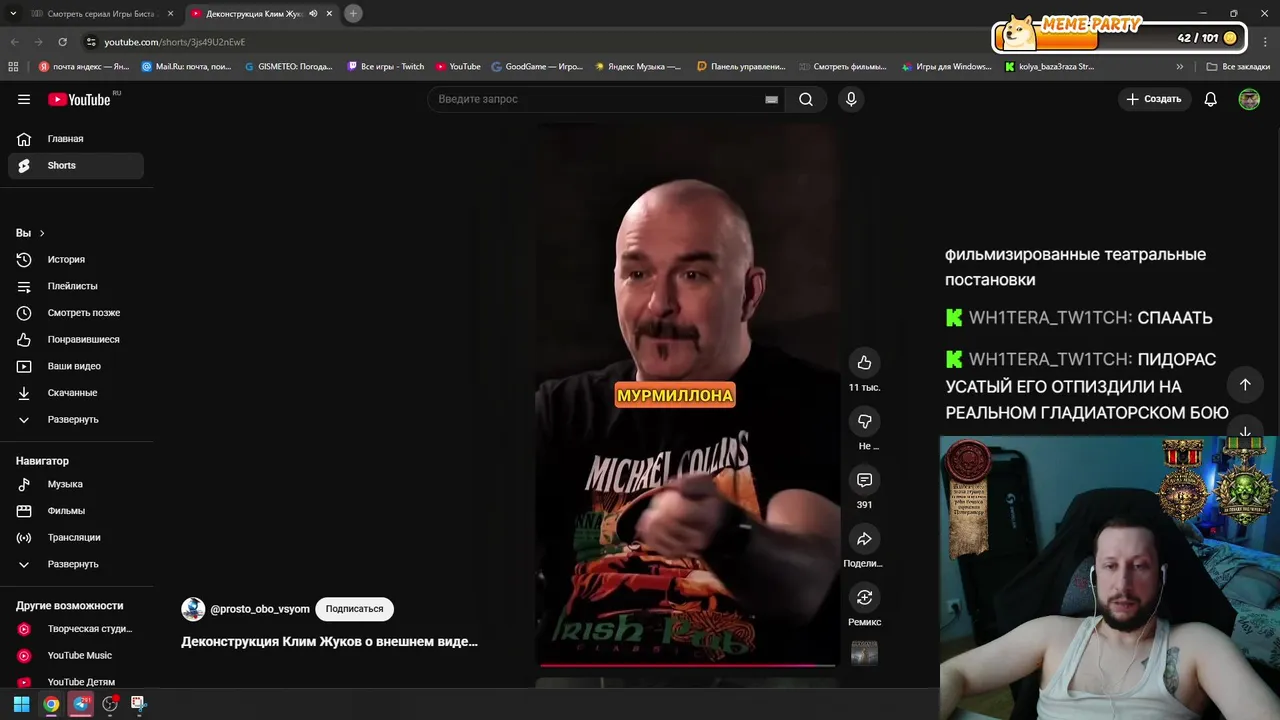Open the Windows Start menu
Image resolution: width=1280 pixels, height=720 pixels.
[21, 704]
